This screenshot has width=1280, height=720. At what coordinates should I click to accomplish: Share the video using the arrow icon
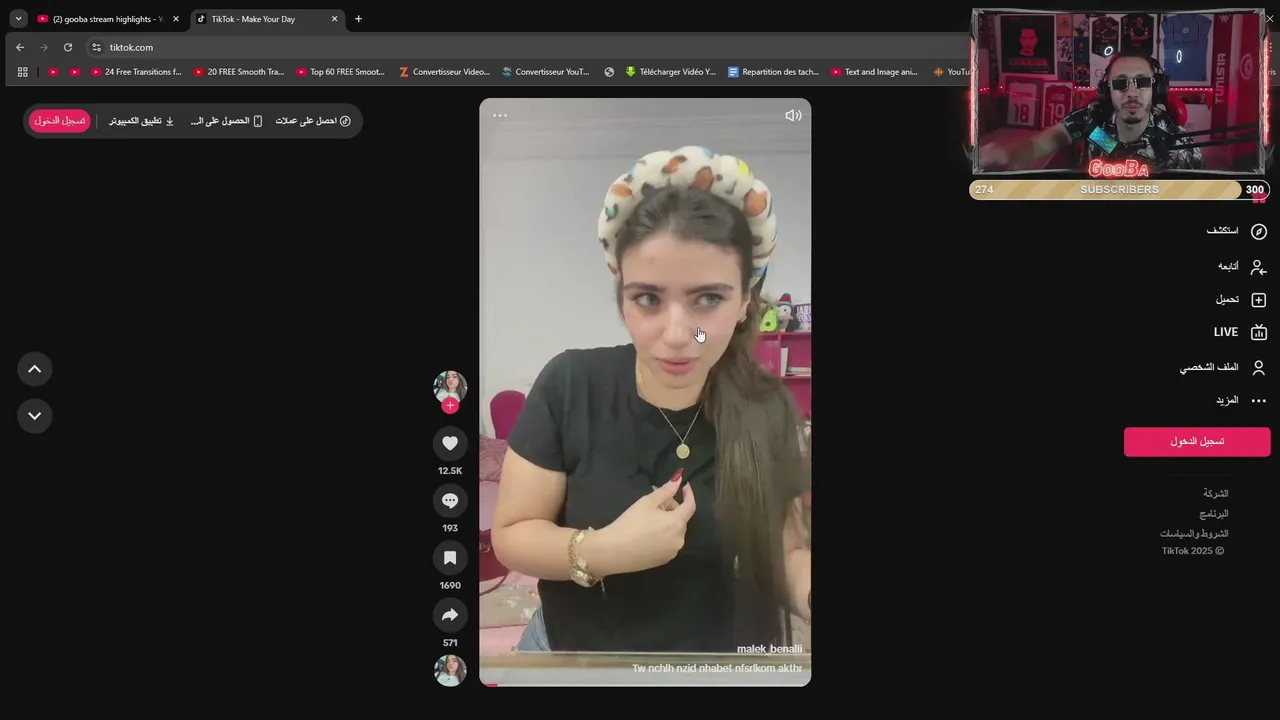click(x=450, y=615)
